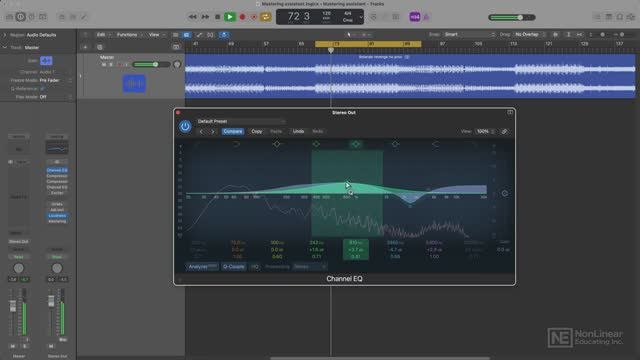The height and width of the screenshot is (360, 640).
Task: Open the Flex Mode Off dropdown
Action: (x=55, y=97)
